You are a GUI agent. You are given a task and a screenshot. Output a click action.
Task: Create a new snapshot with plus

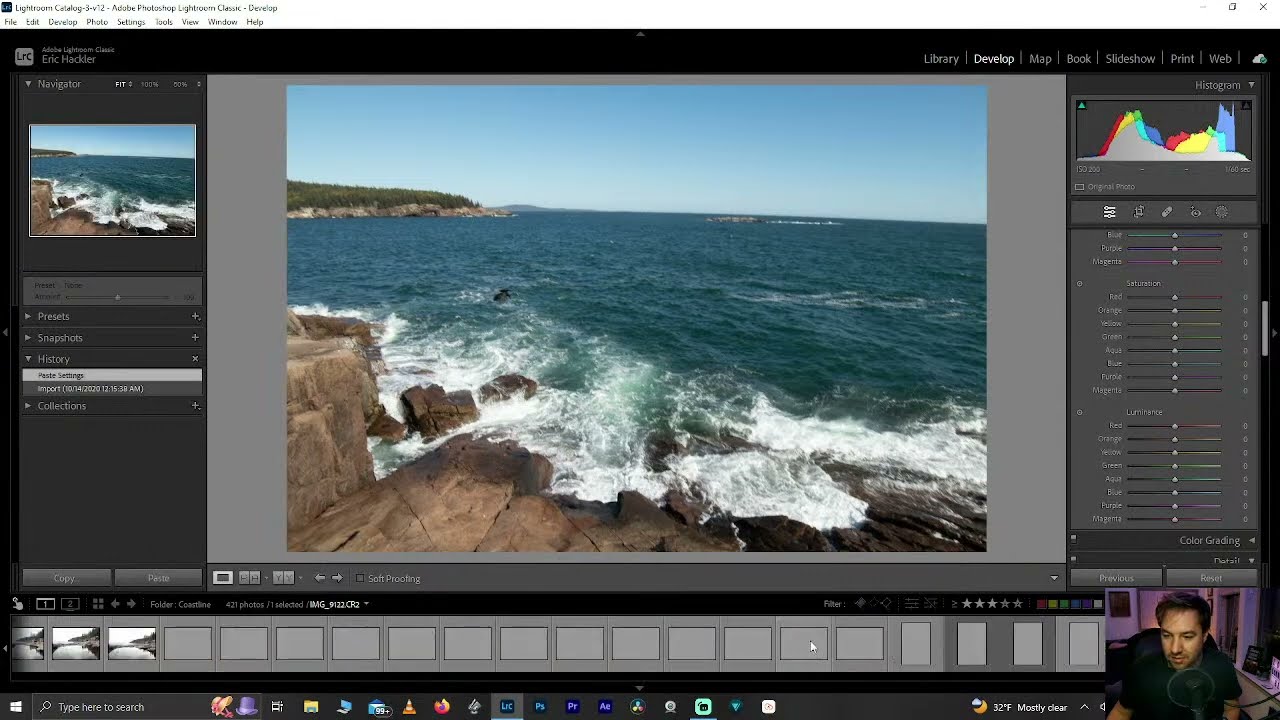coord(195,337)
